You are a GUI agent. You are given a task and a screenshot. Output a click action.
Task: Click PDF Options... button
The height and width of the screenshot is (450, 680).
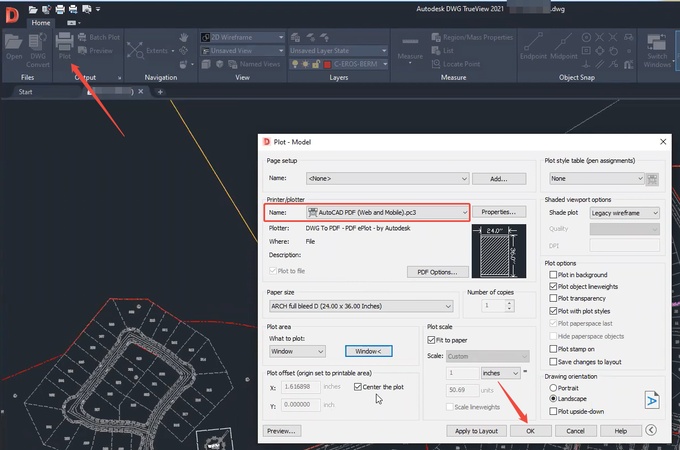click(x=438, y=272)
